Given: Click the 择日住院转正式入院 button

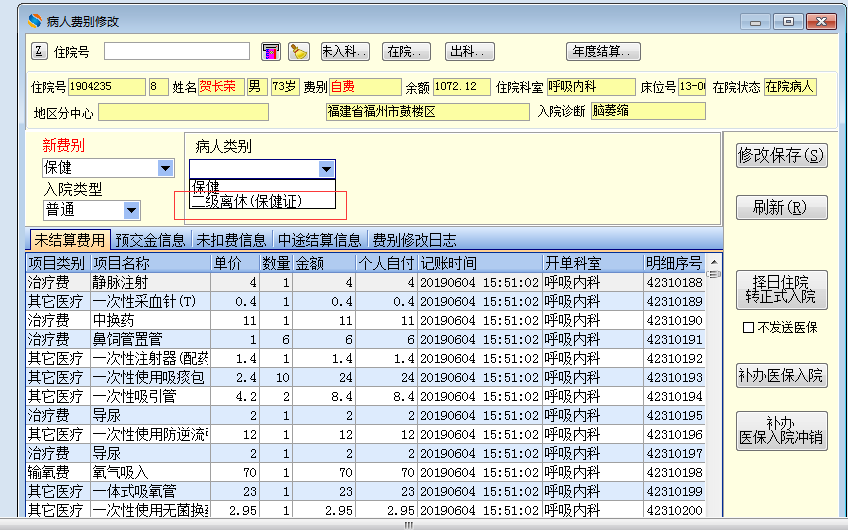Looking at the screenshot, I should tap(781, 290).
